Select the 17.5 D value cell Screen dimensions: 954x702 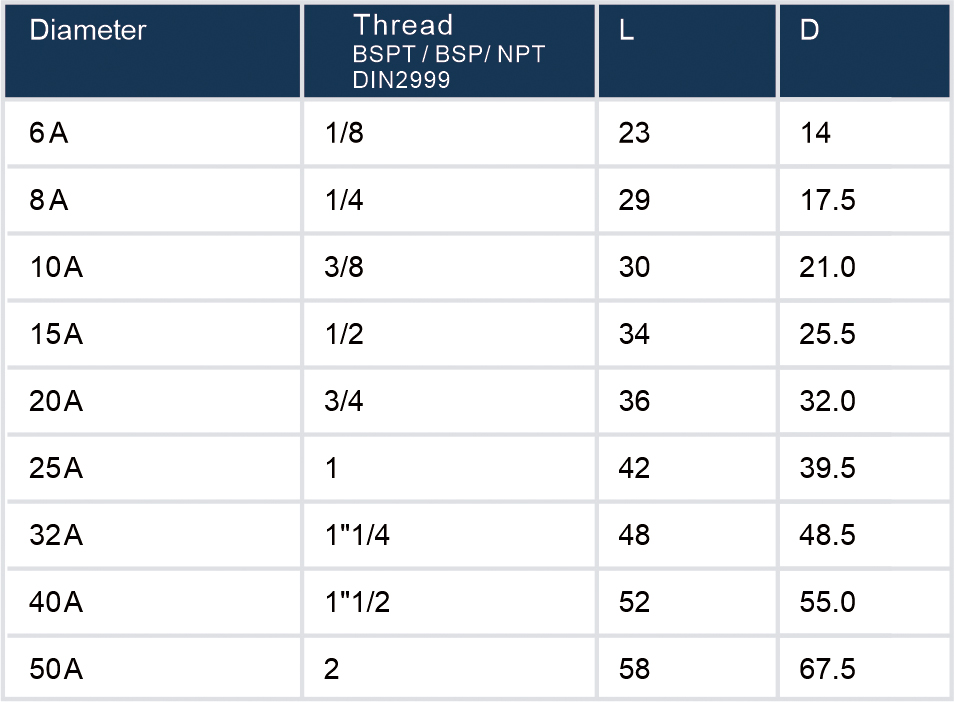pos(828,200)
